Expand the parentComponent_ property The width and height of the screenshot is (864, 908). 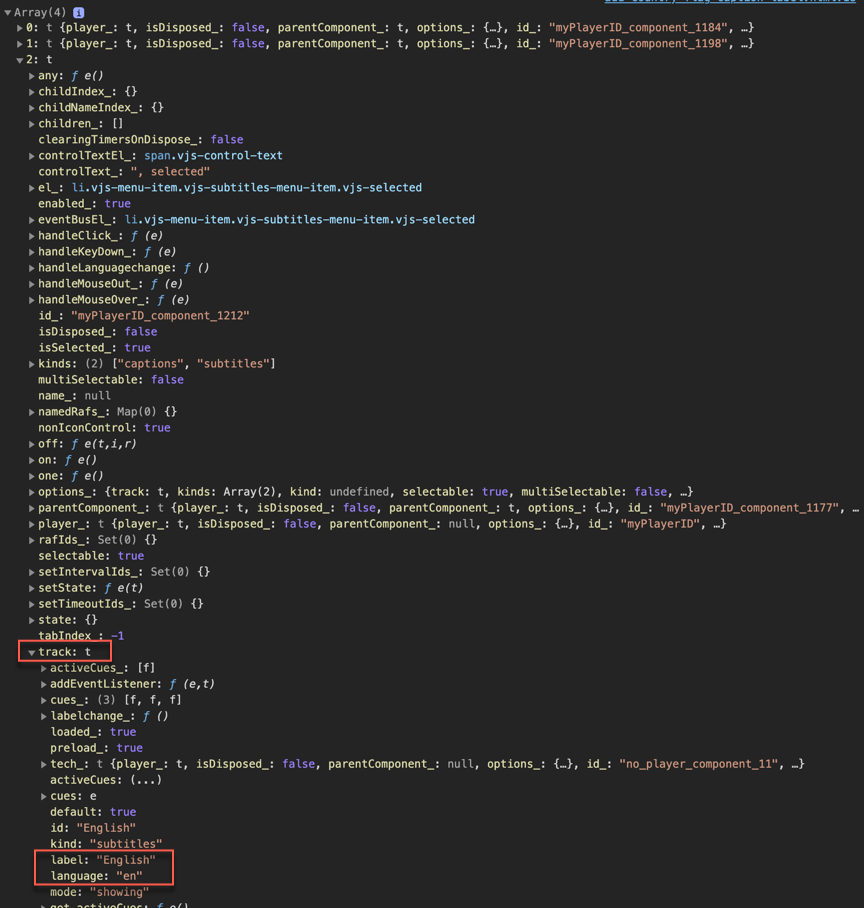[32, 508]
